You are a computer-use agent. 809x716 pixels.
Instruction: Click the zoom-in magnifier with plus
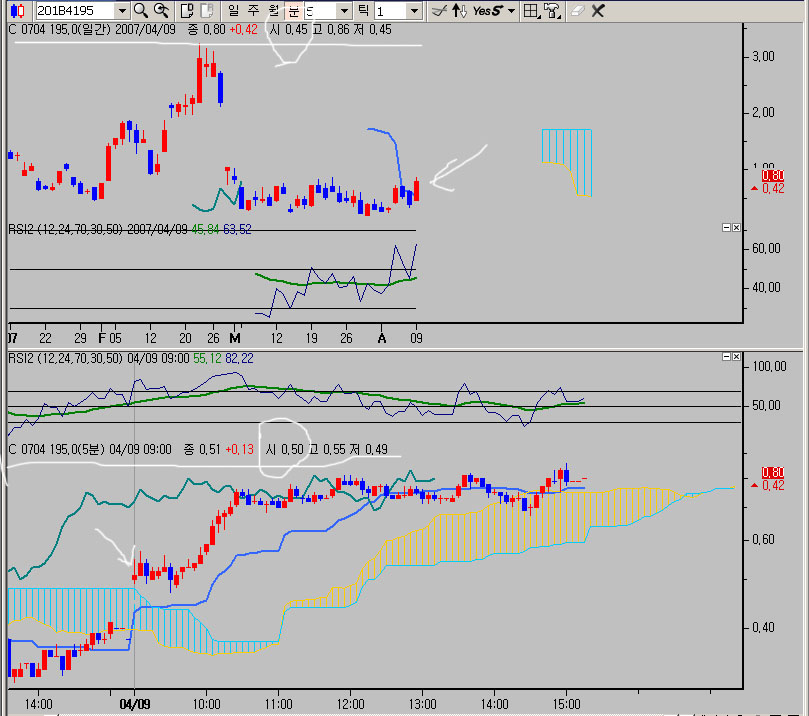(160, 11)
